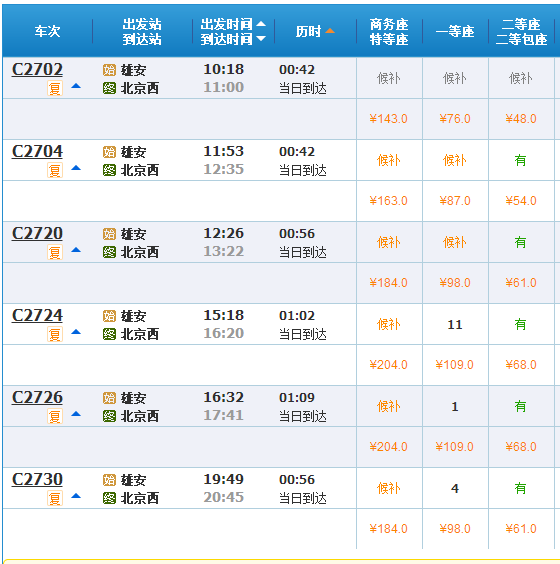This screenshot has height=564, width=560.
Task: Click the 终 terminus icon beside 北京西 for C2724
Action: (x=109, y=334)
